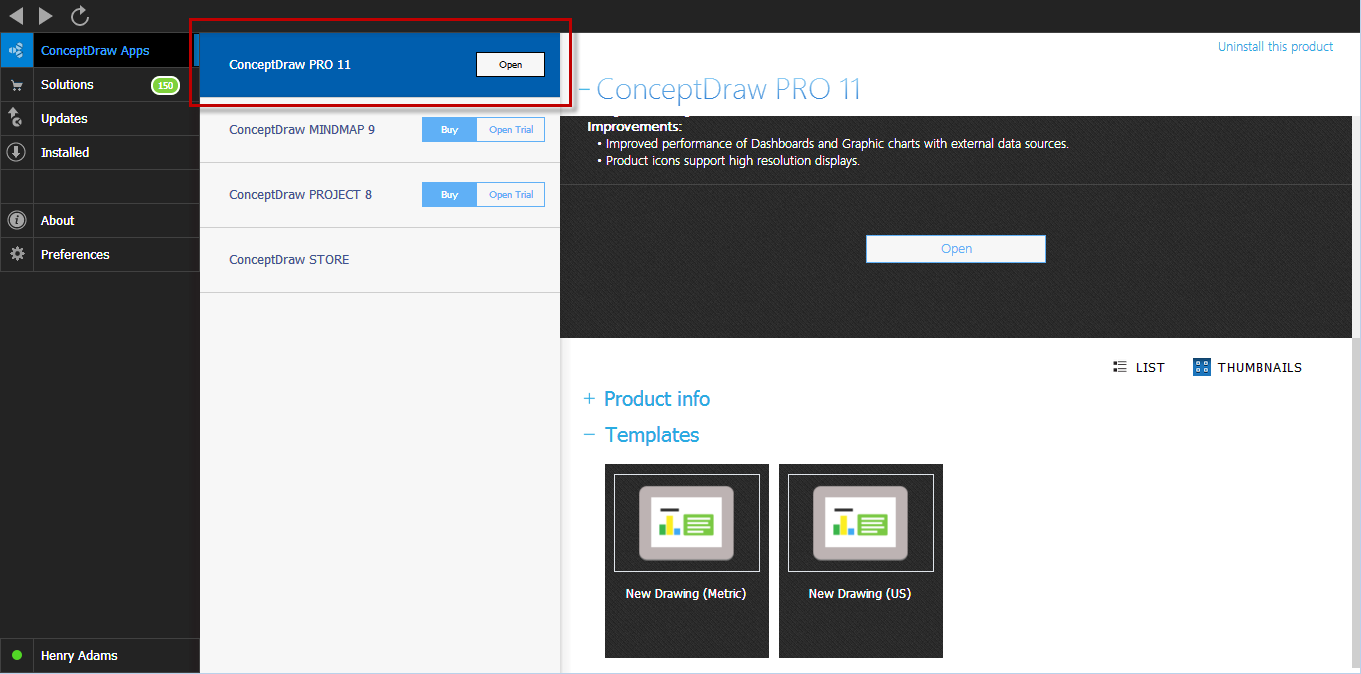Viewport: 1361px width, 674px height.
Task: Click the large Open button in dark panel
Action: 955,249
